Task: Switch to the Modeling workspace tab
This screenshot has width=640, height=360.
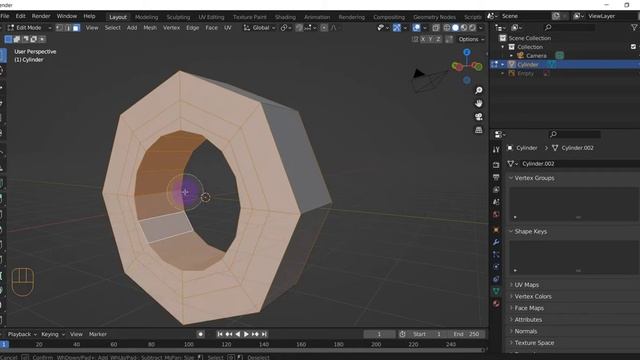Action: click(x=146, y=17)
